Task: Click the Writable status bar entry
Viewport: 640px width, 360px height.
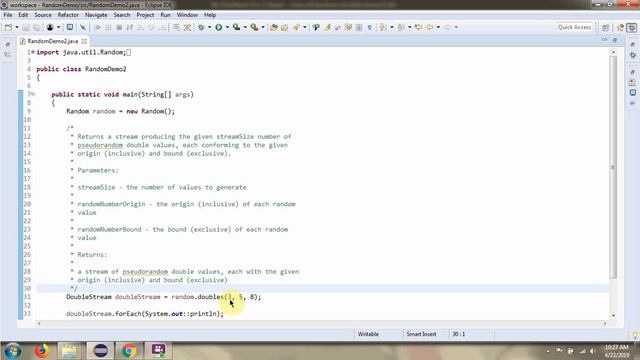Action: coord(368,334)
